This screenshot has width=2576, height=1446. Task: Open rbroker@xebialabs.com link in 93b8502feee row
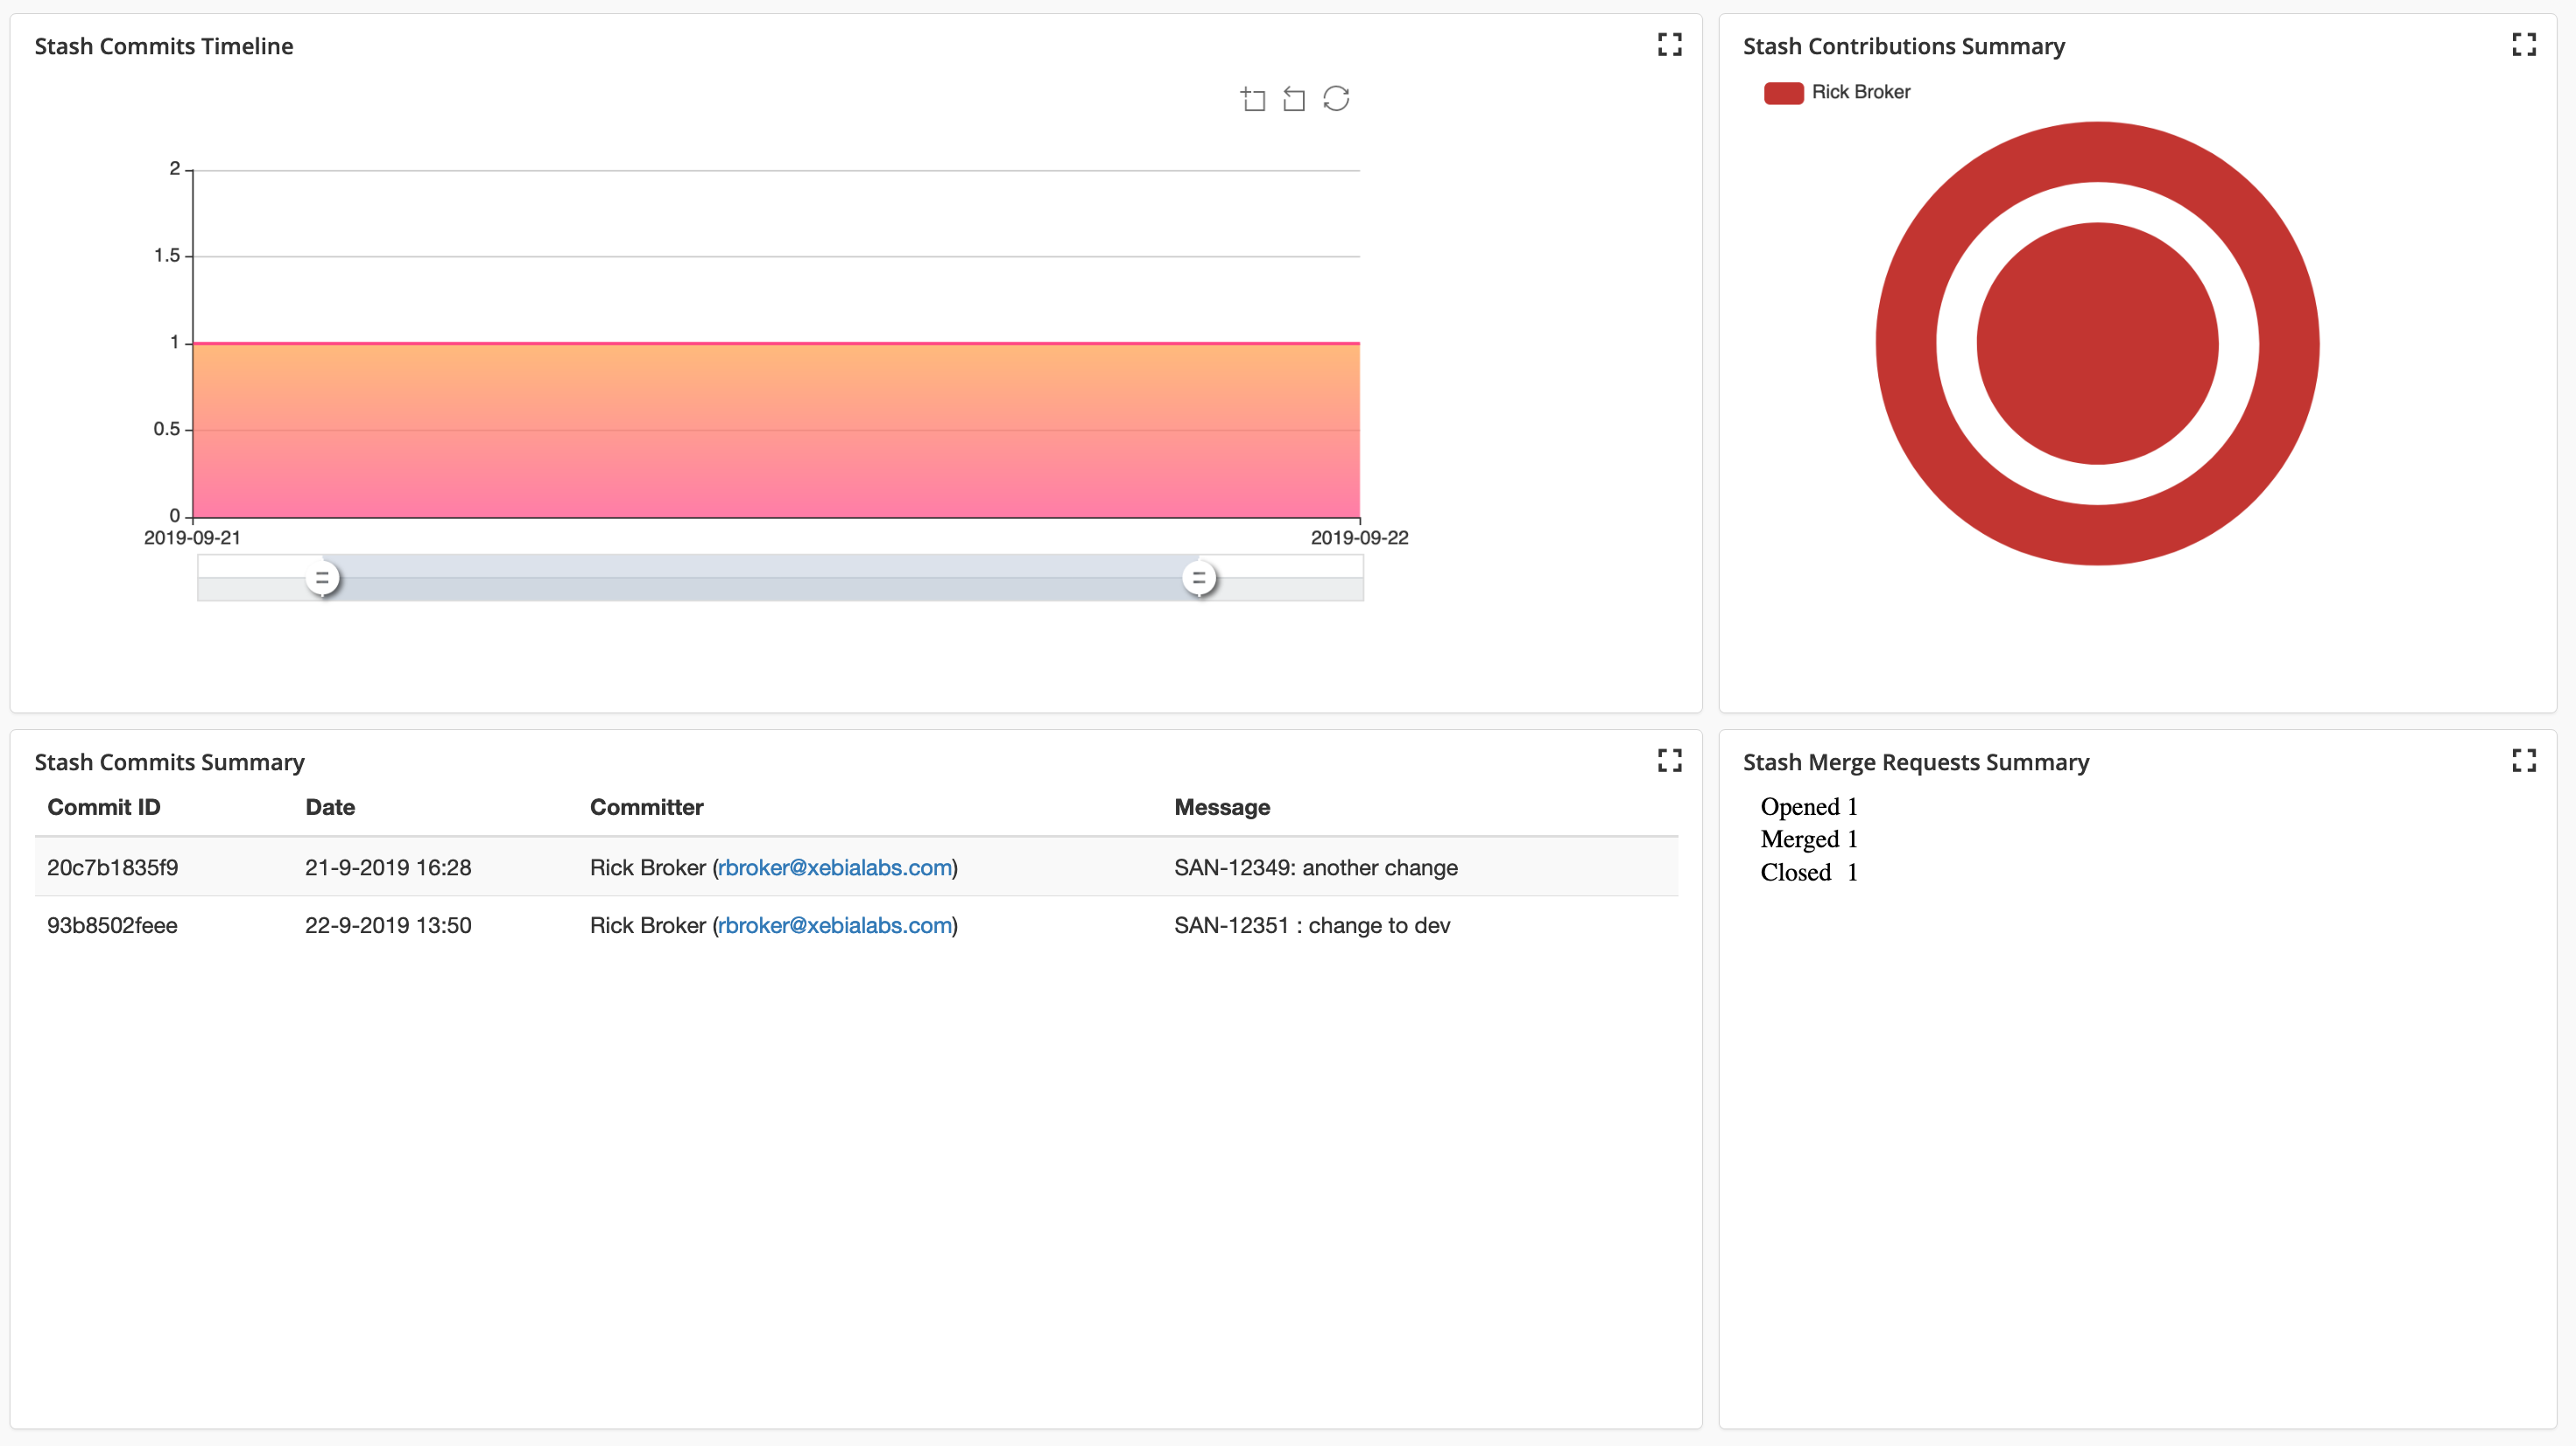[x=835, y=925]
